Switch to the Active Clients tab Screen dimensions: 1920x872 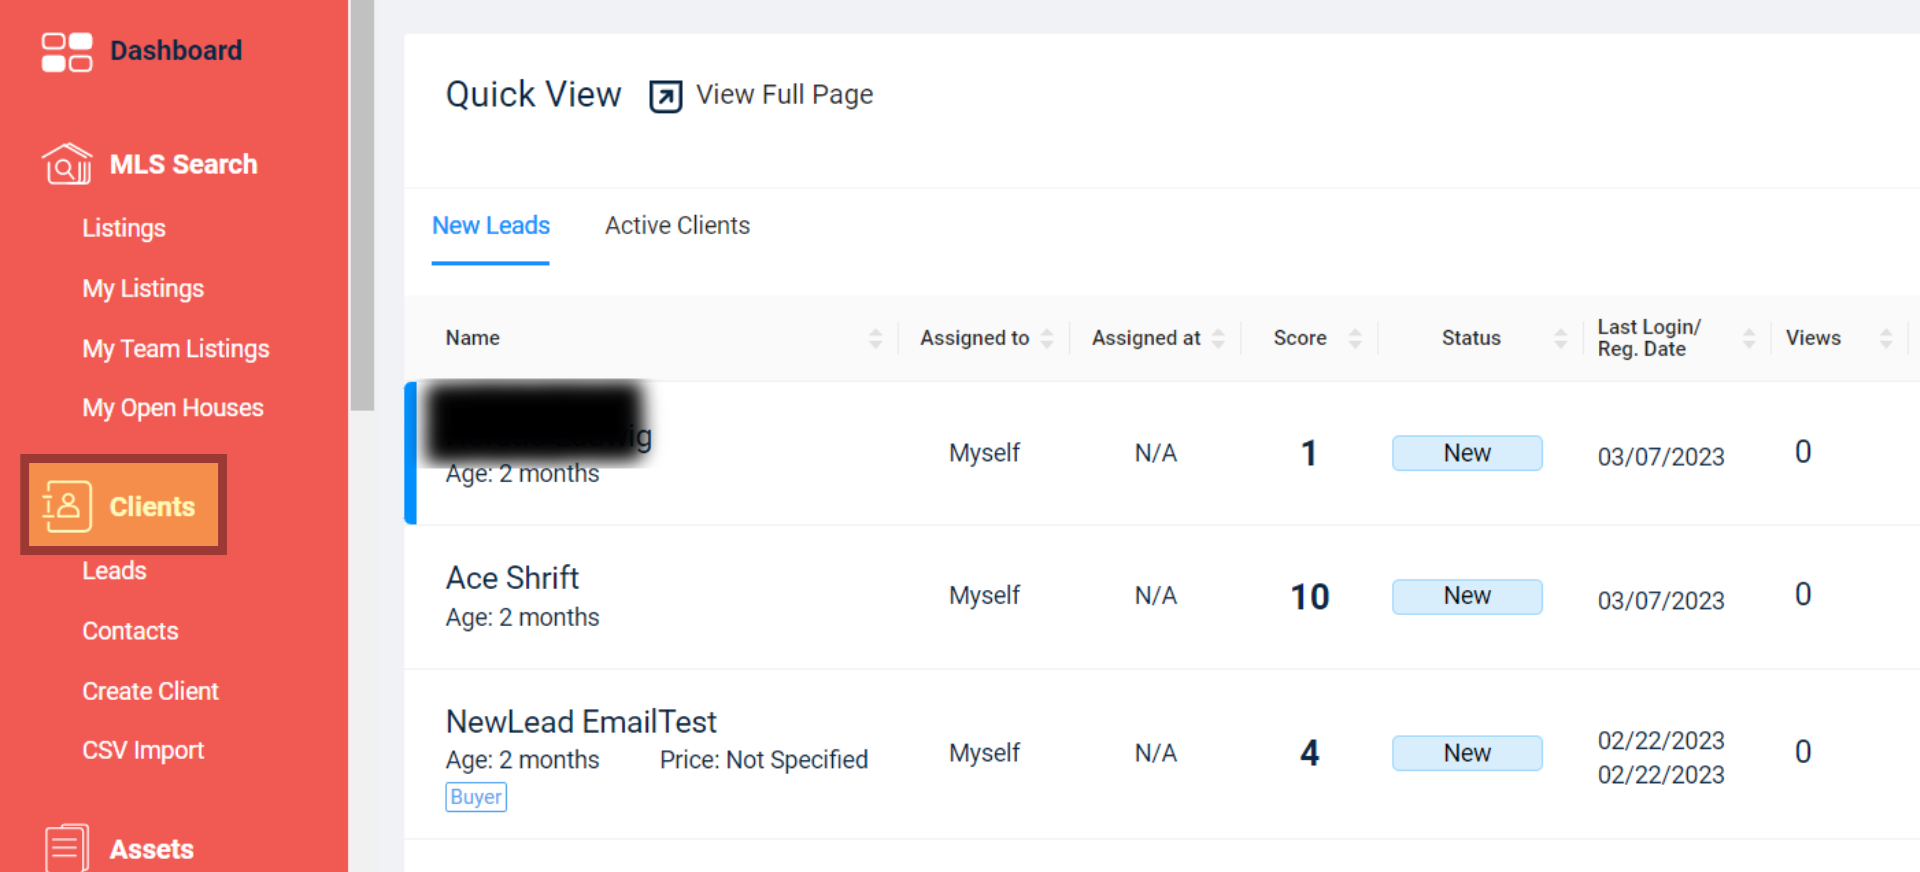tap(677, 226)
